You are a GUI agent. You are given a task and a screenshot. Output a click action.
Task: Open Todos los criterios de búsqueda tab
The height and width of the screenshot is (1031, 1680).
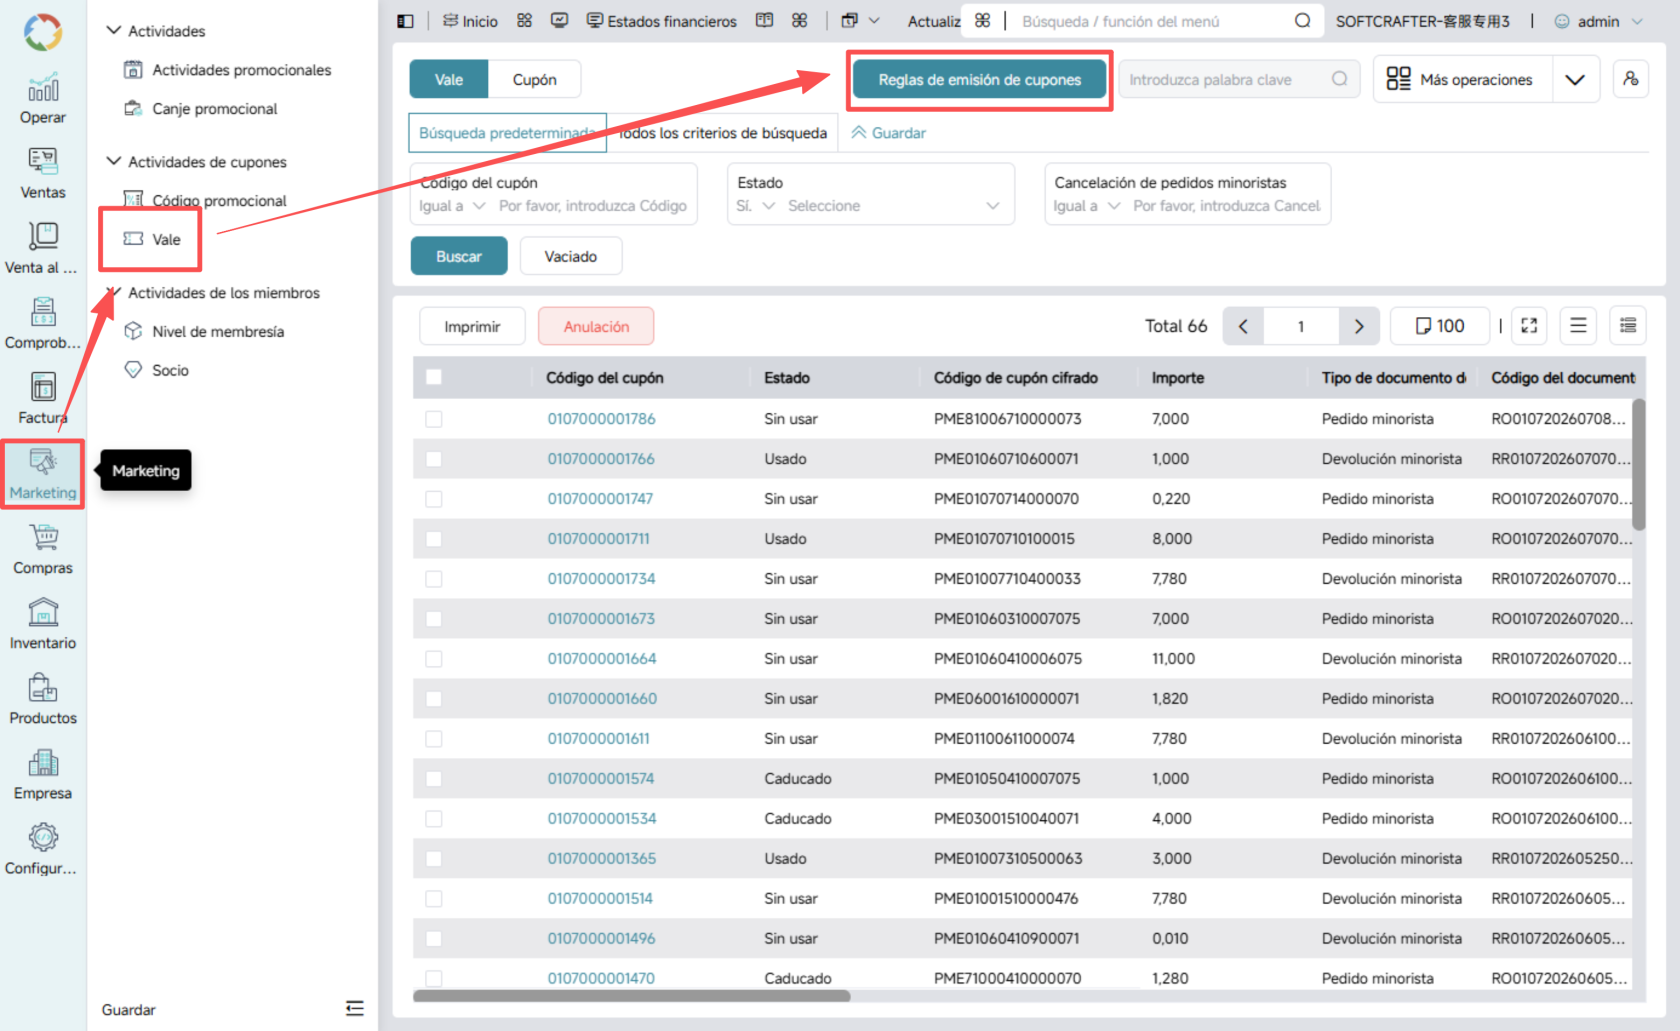723,133
